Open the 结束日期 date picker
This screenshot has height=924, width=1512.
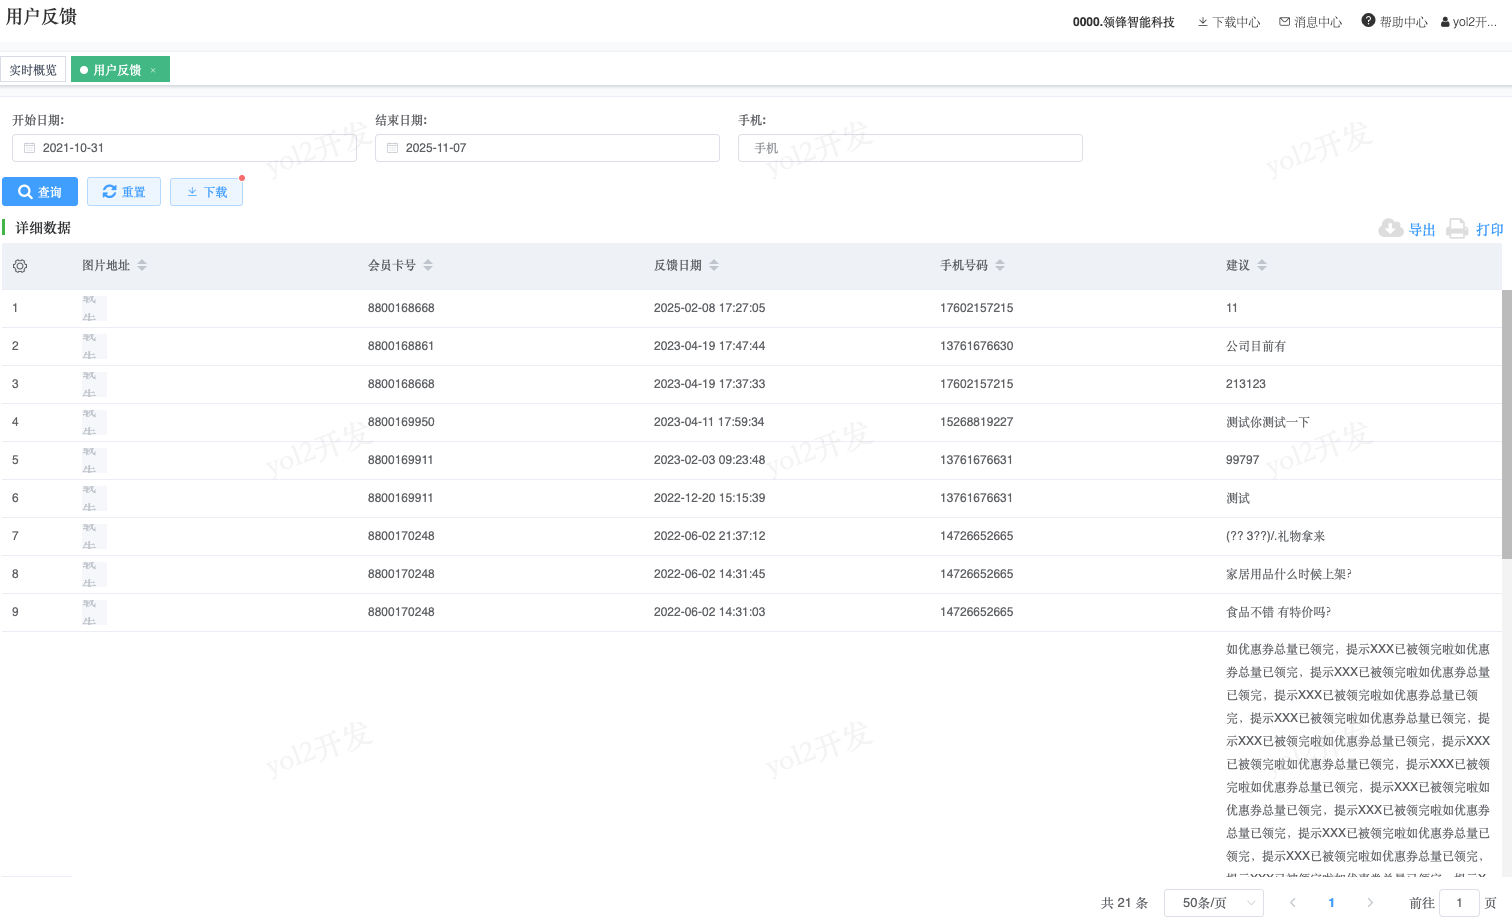[547, 148]
